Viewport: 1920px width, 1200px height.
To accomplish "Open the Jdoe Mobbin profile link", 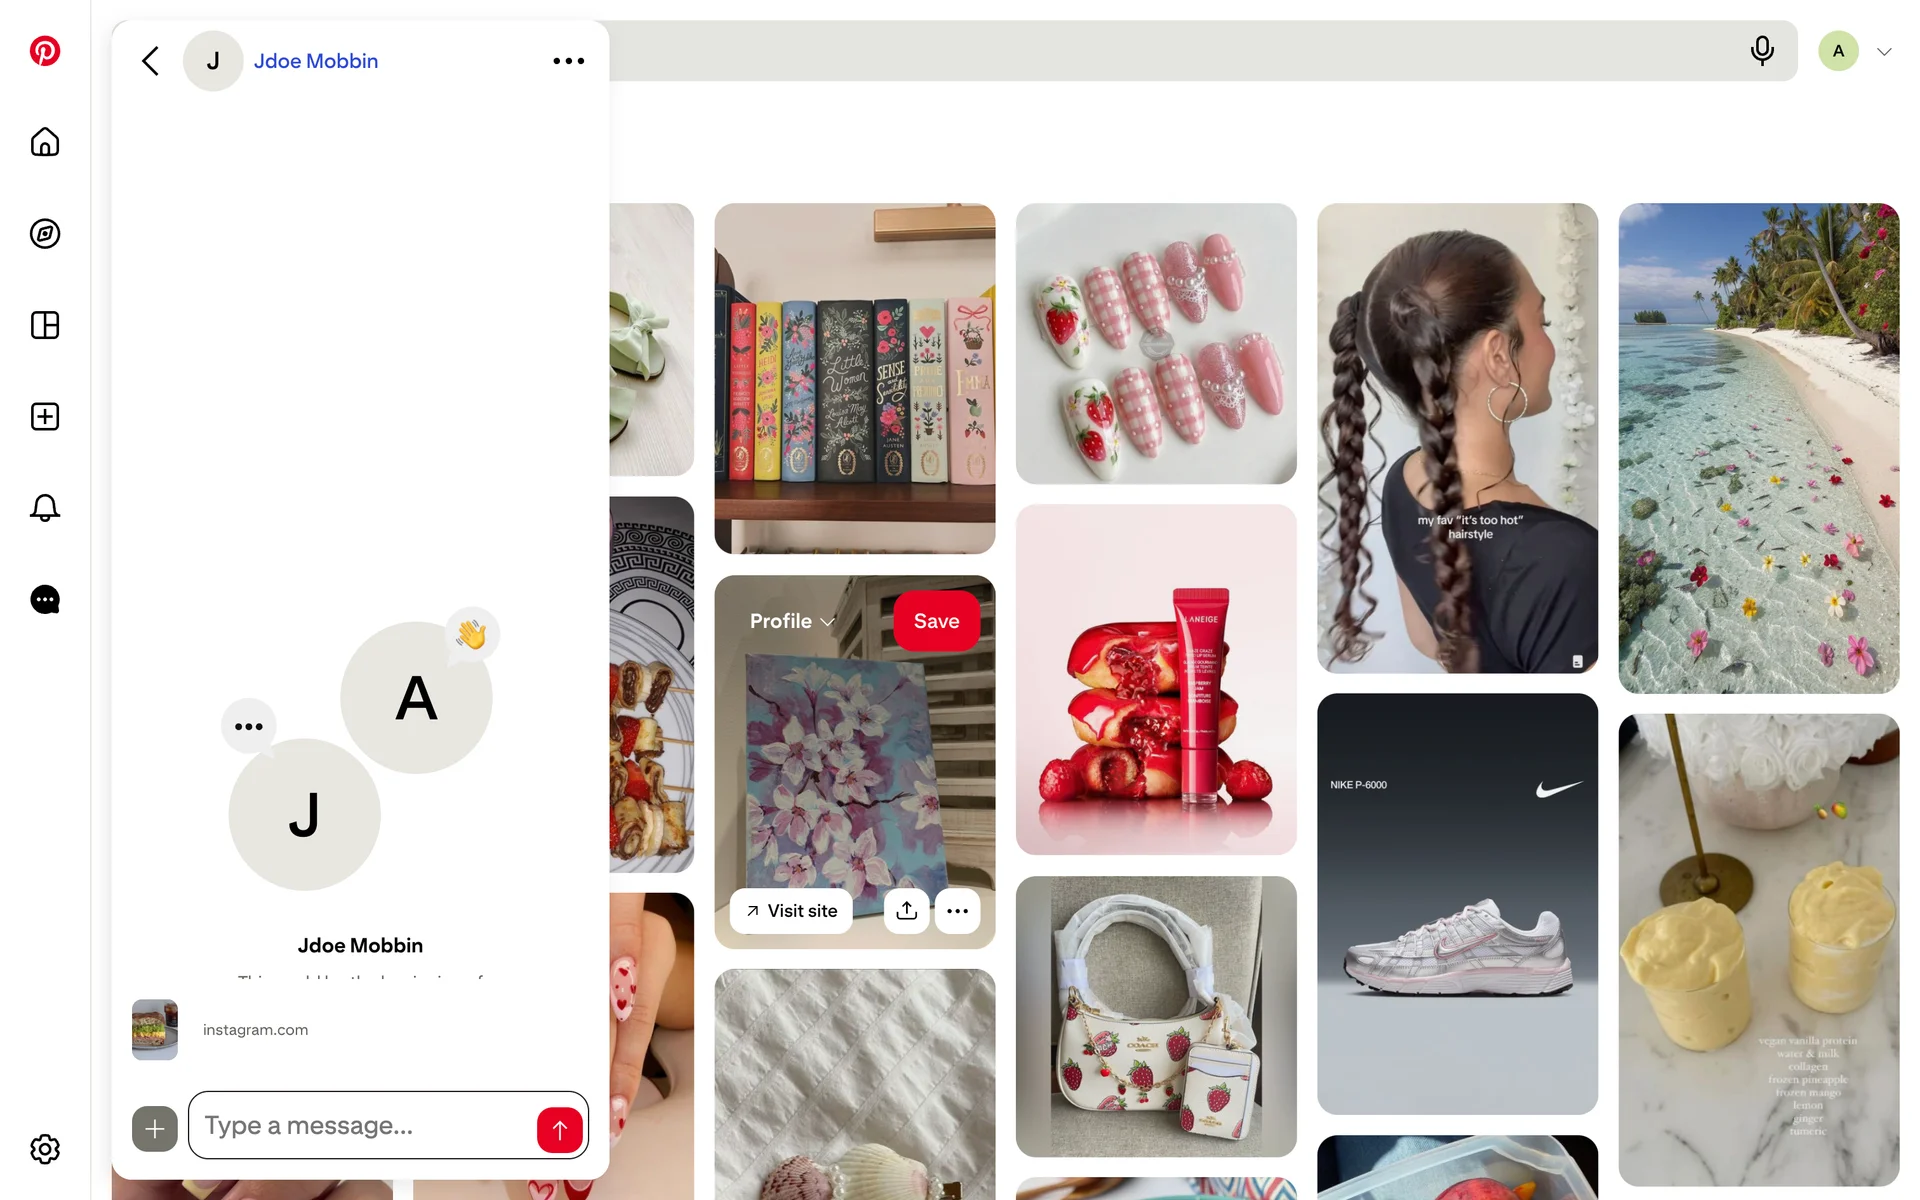I will click(x=316, y=61).
